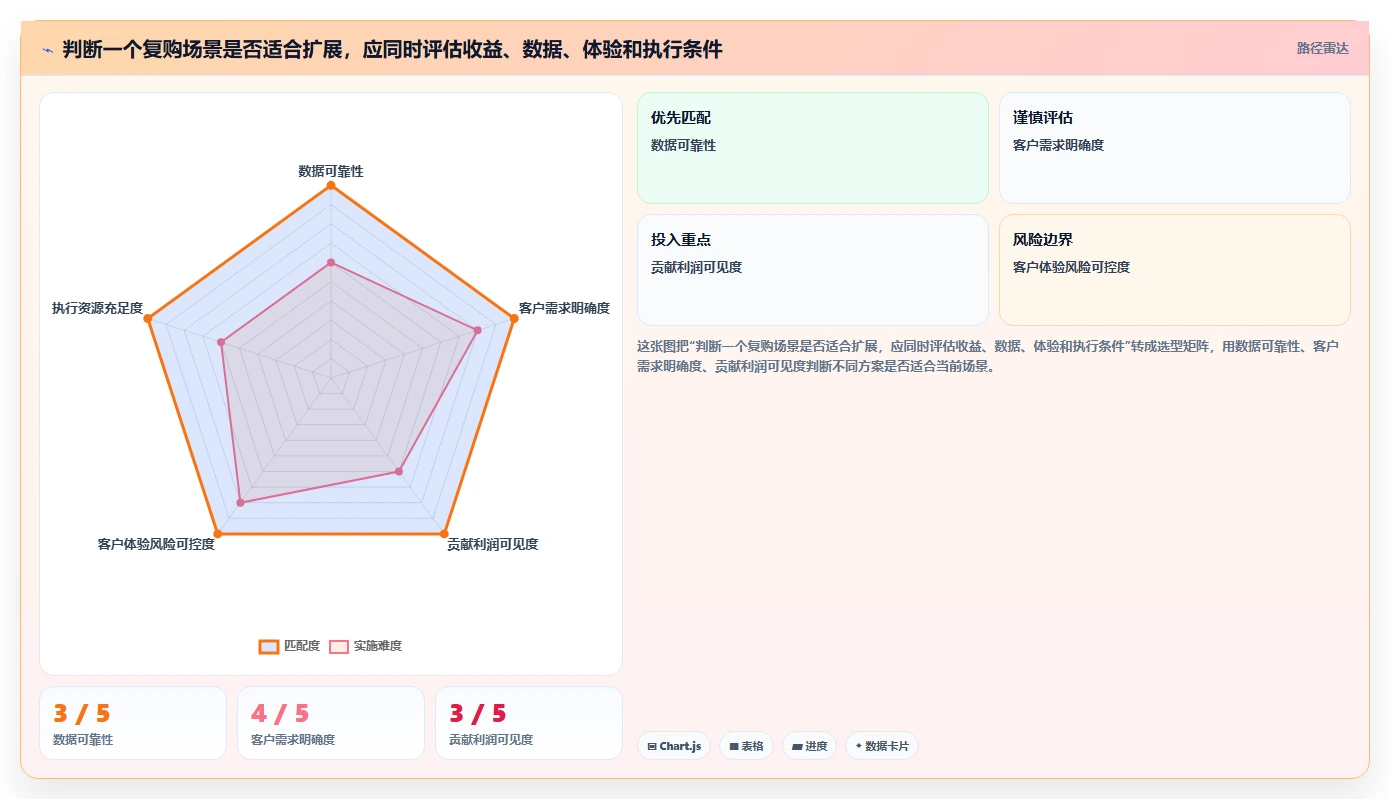Click the 客户需求明确度 axis label on the radar

click(564, 308)
